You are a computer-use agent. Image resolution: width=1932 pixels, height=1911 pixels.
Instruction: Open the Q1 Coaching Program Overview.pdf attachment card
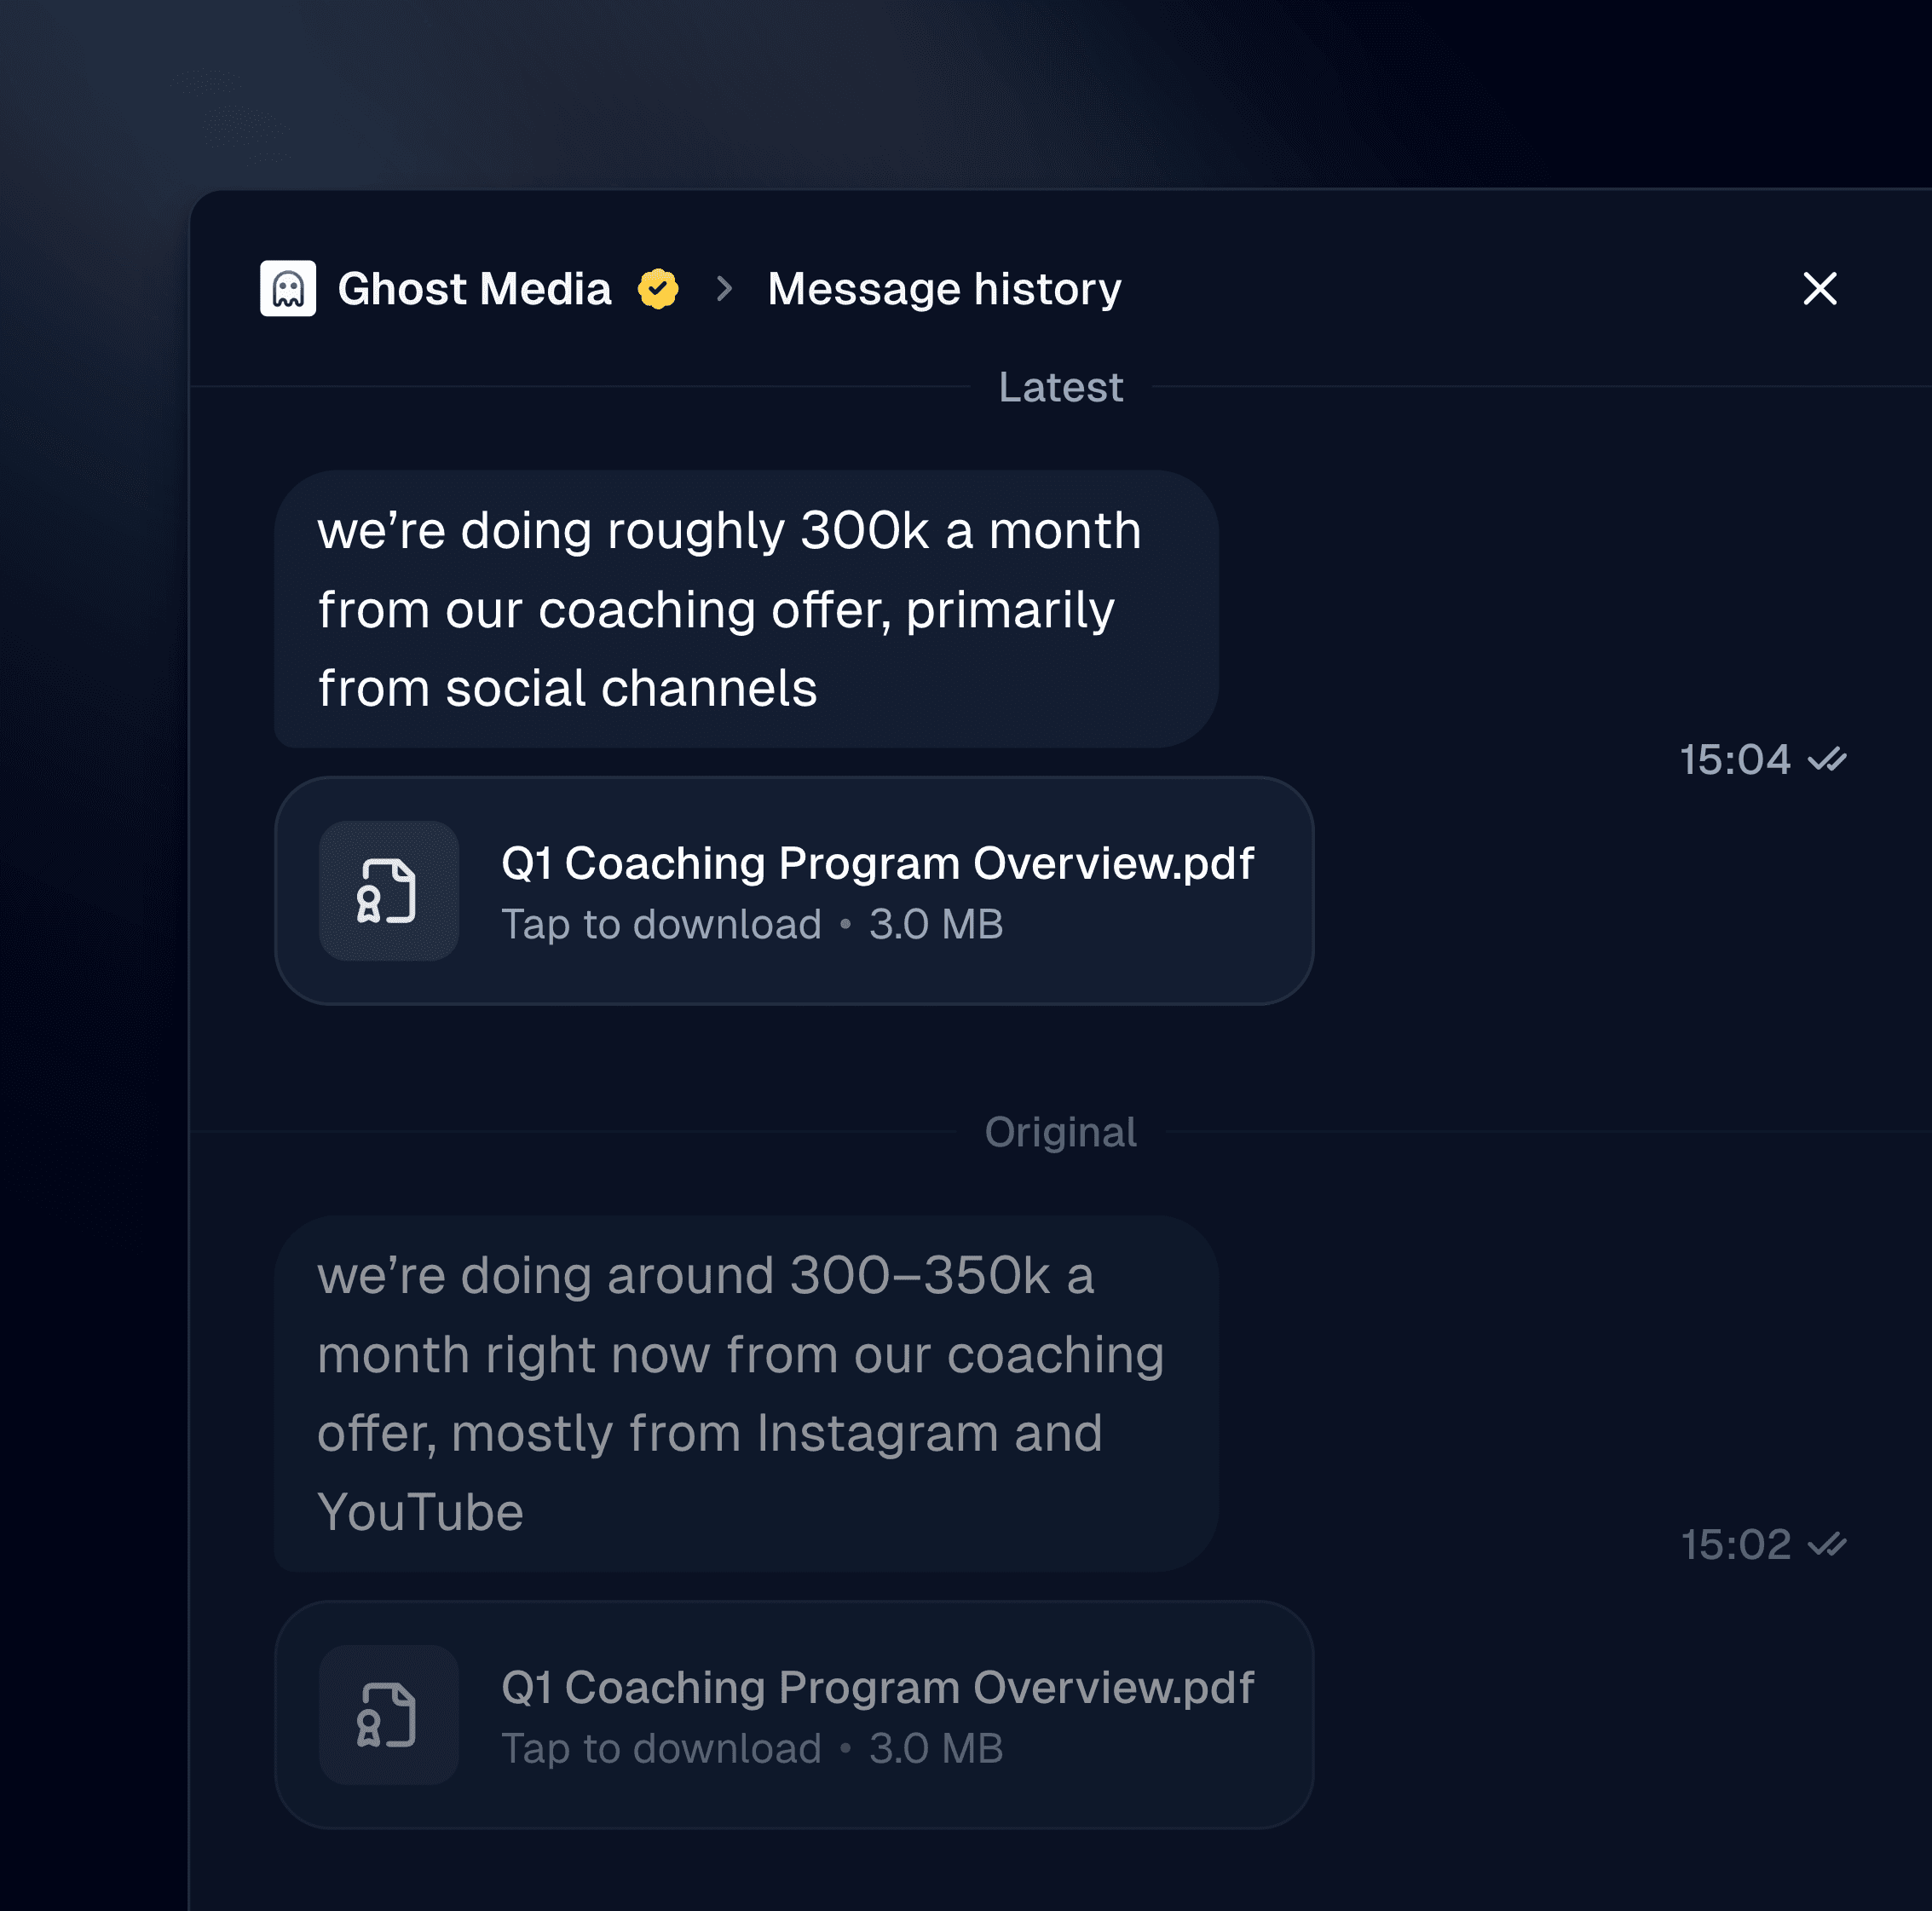(795, 889)
